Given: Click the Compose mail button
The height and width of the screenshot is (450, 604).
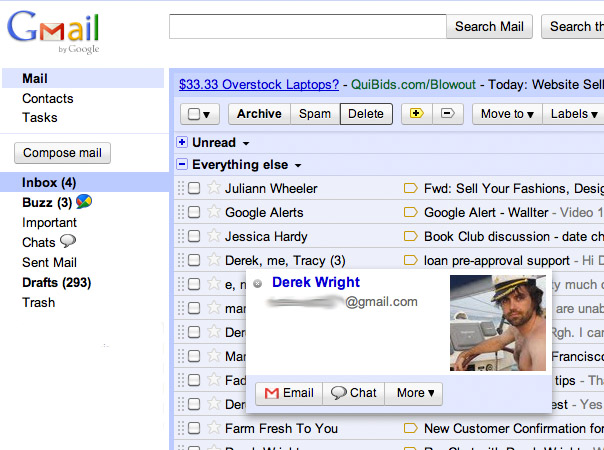Looking at the screenshot, I should pos(62,153).
